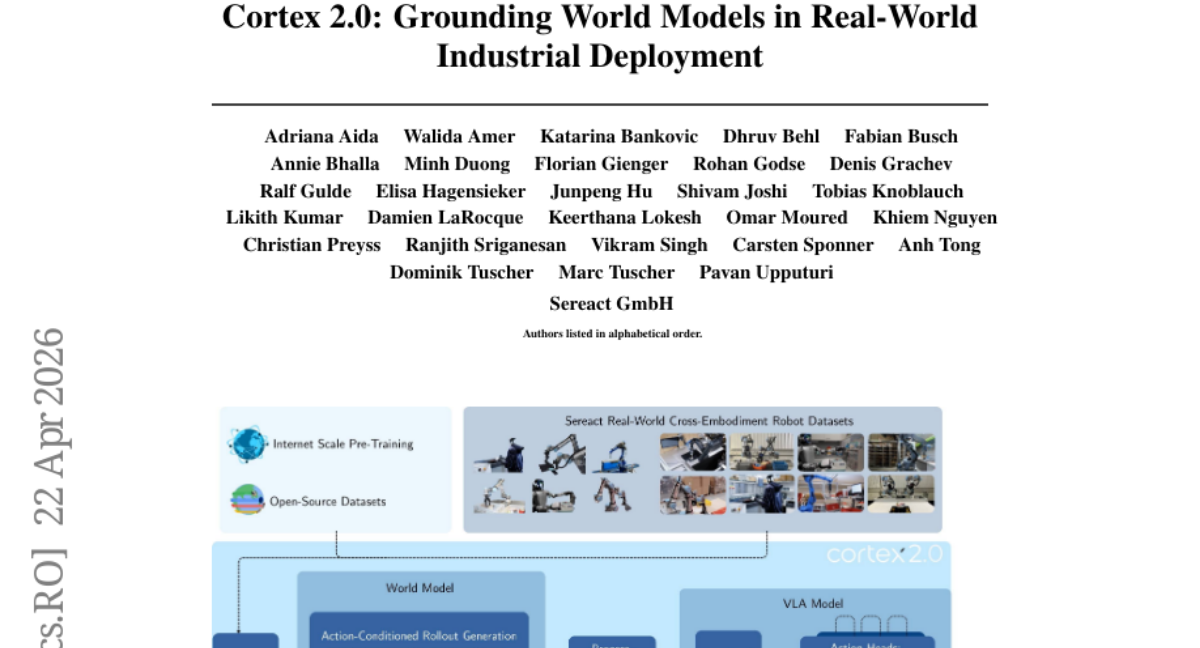Click on author Omar Moured
This screenshot has width=1200, height=648.
[x=786, y=218]
